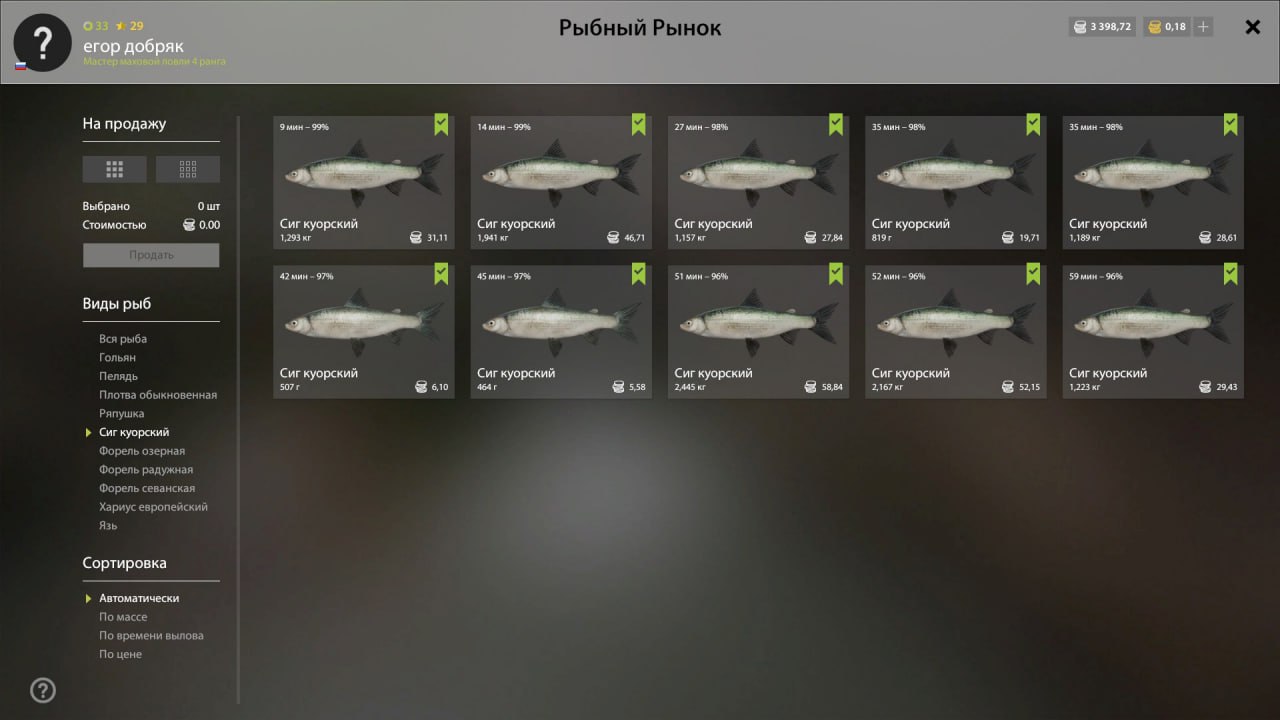Click the gold coins balance 0,18
The height and width of the screenshot is (720, 1280).
[1167, 27]
